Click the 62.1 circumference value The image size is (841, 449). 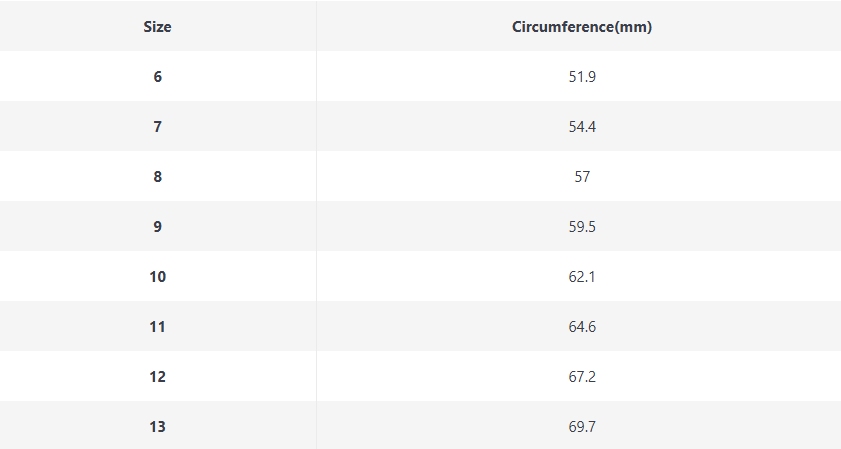(x=581, y=277)
